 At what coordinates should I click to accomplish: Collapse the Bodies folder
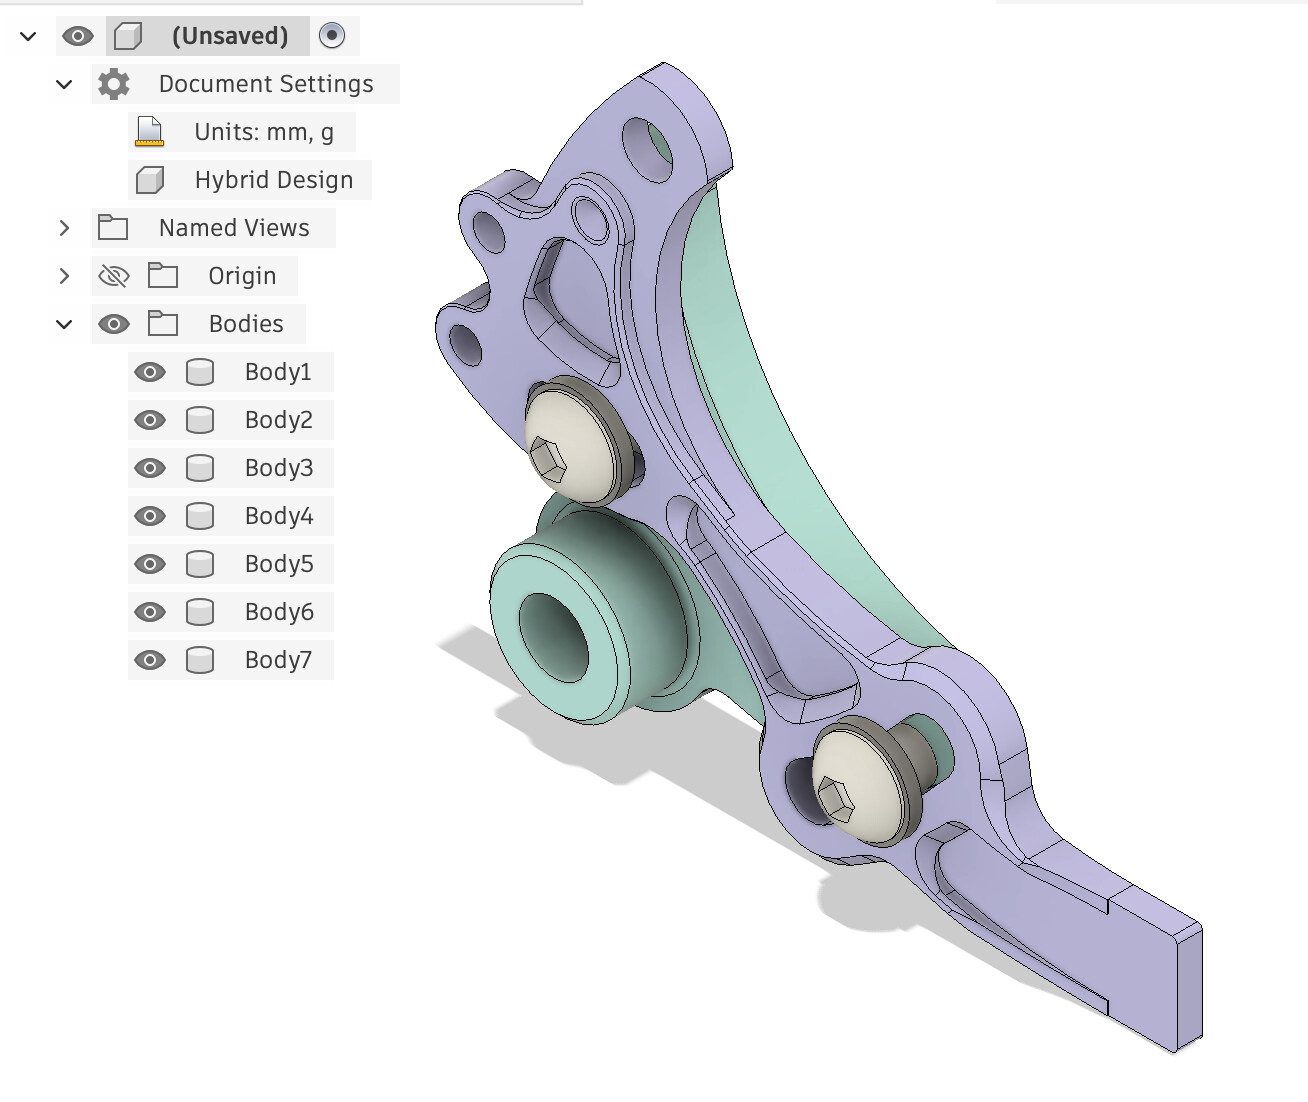pyautogui.click(x=64, y=324)
